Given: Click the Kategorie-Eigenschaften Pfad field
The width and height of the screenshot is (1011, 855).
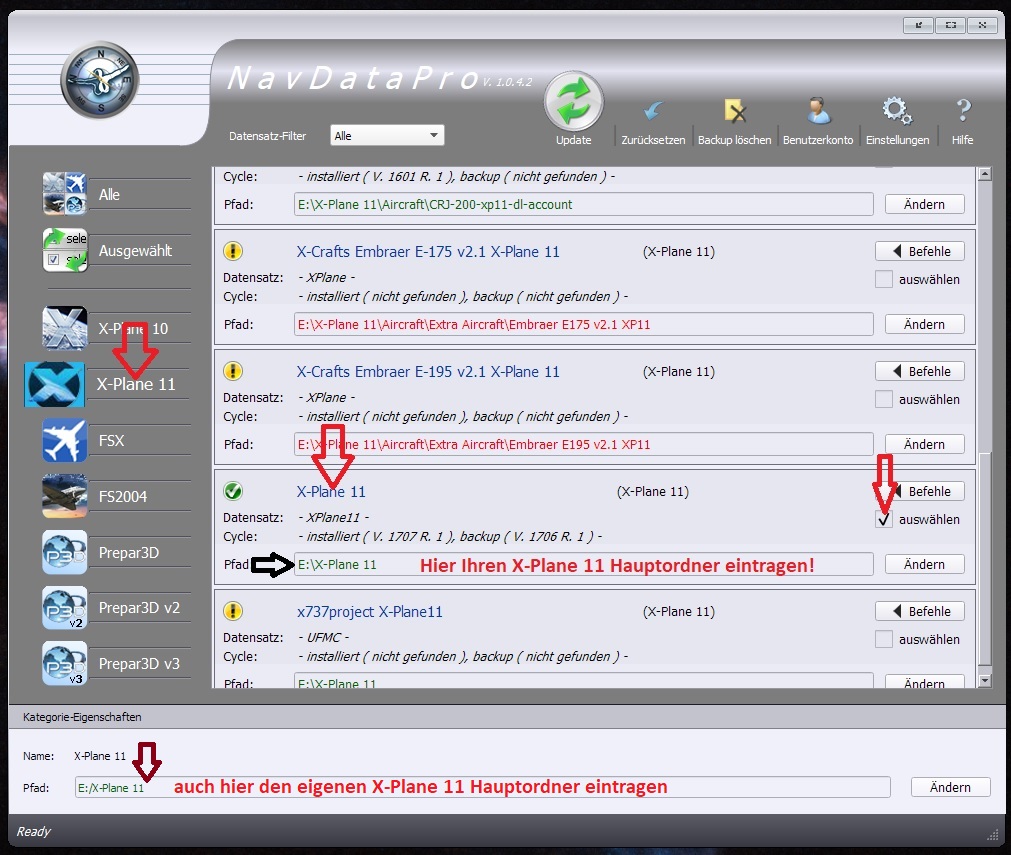Looking at the screenshot, I should click(x=482, y=787).
